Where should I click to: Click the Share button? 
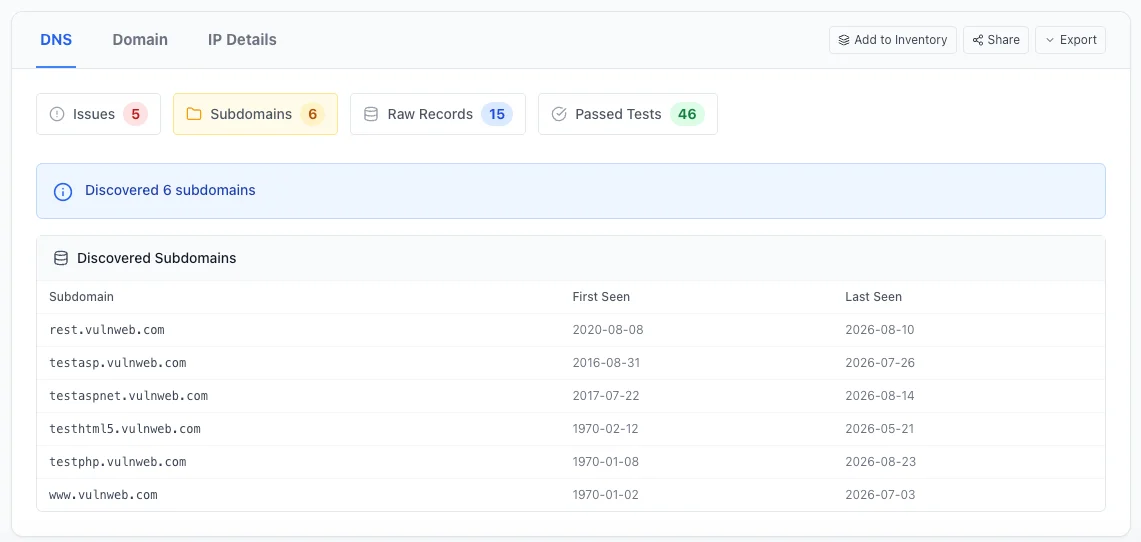(x=995, y=40)
